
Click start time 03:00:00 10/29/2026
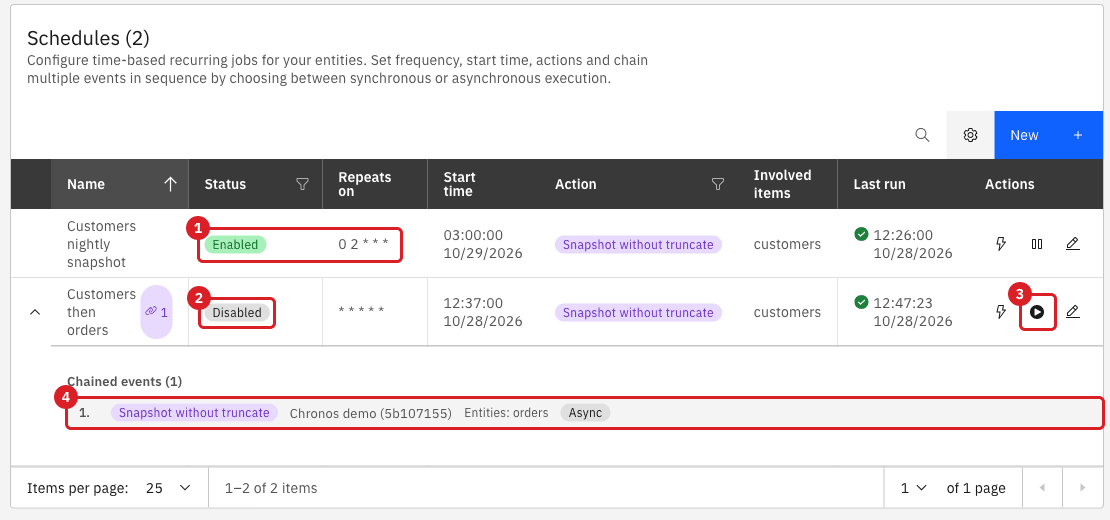point(483,244)
